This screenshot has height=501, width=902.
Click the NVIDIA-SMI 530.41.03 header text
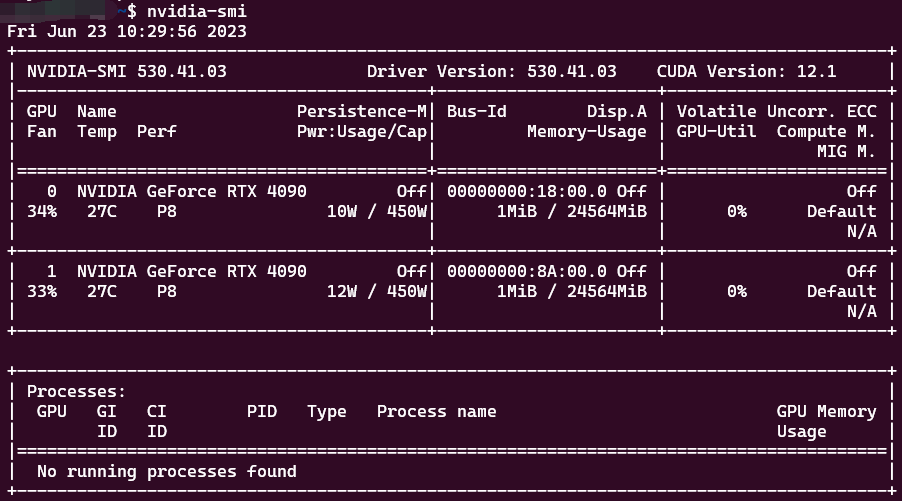pyautogui.click(x=127, y=71)
